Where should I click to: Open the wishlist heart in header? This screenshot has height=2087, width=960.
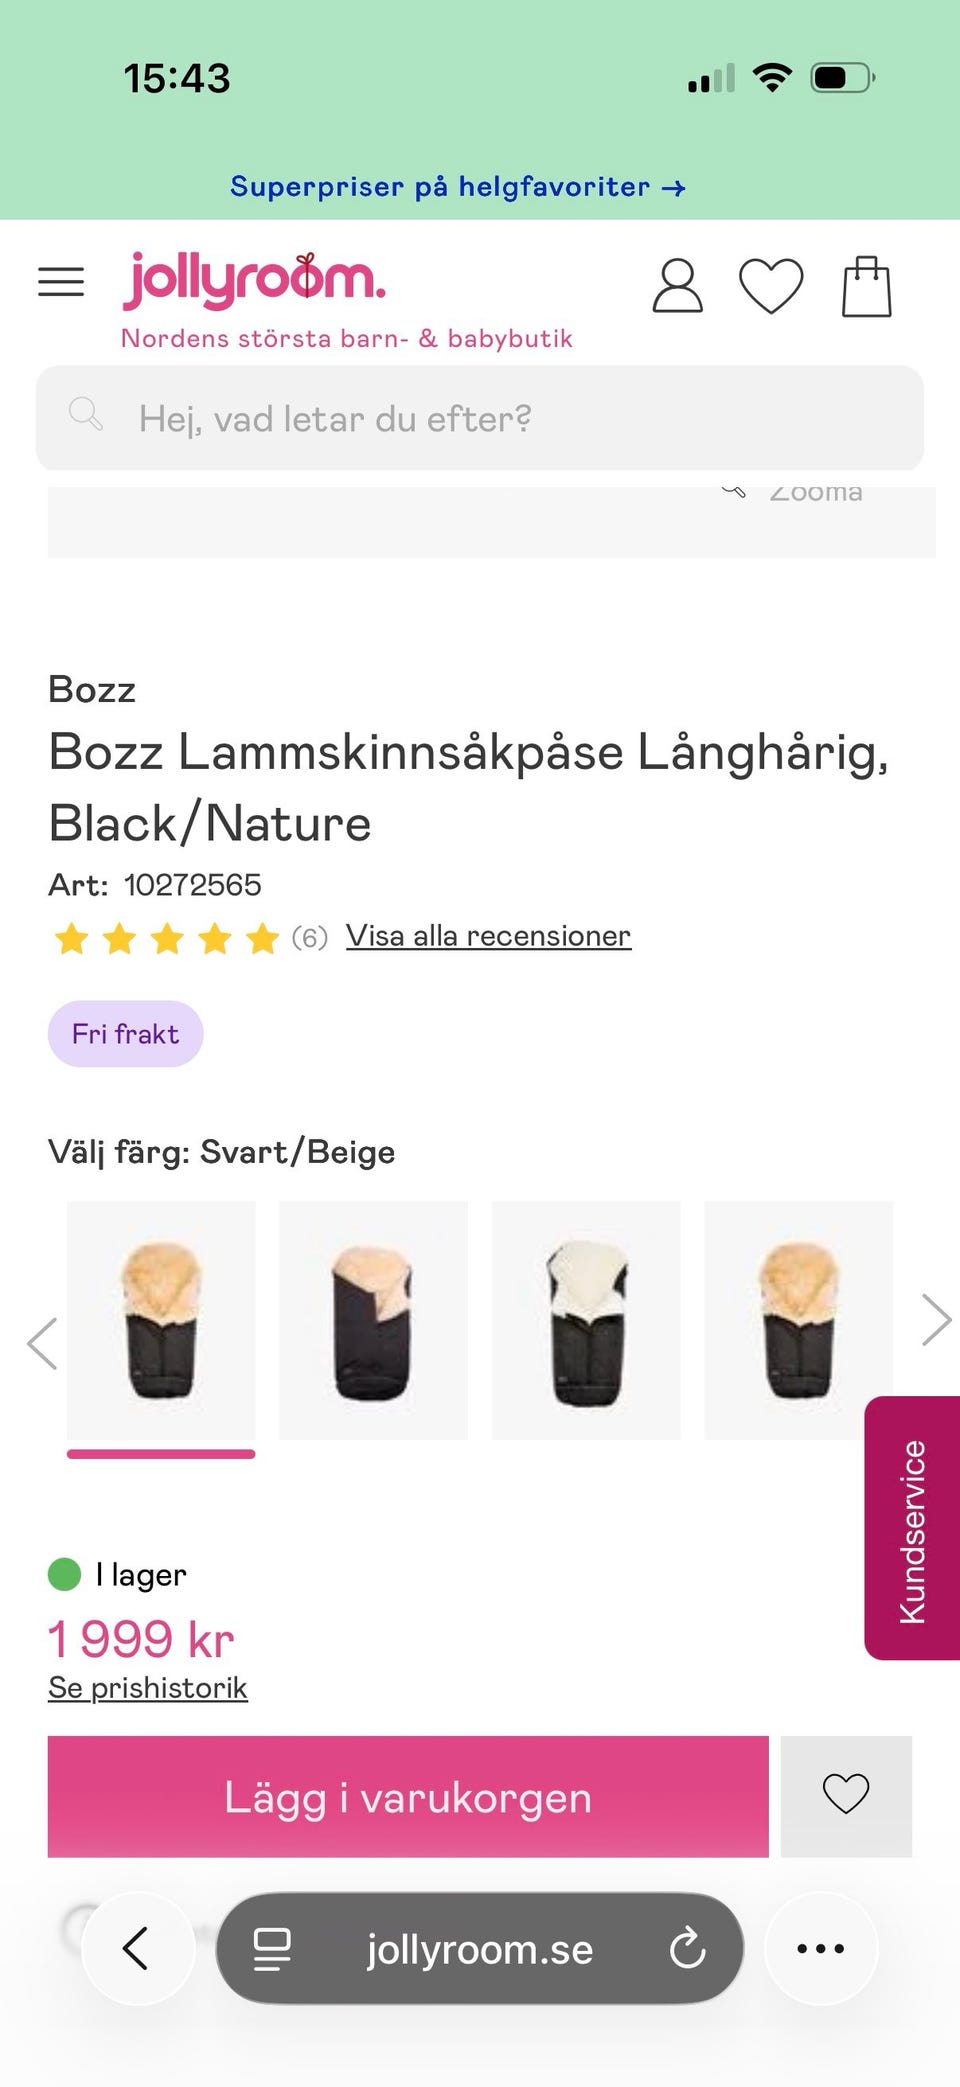(x=770, y=286)
